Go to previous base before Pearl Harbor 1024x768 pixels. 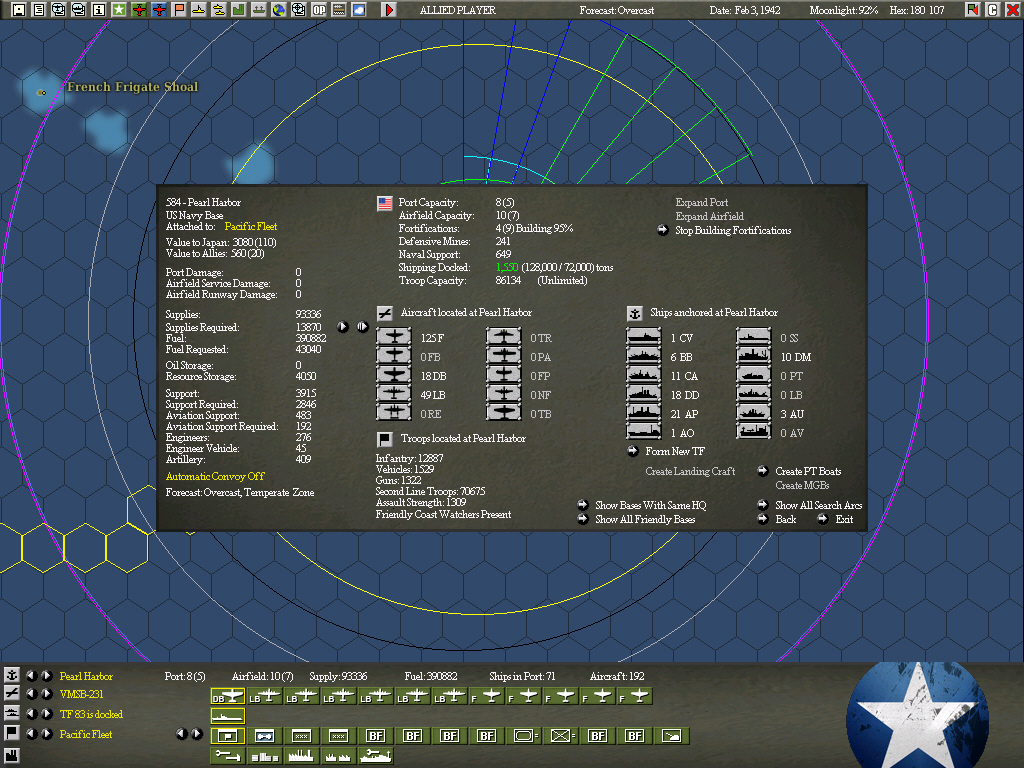point(31,675)
